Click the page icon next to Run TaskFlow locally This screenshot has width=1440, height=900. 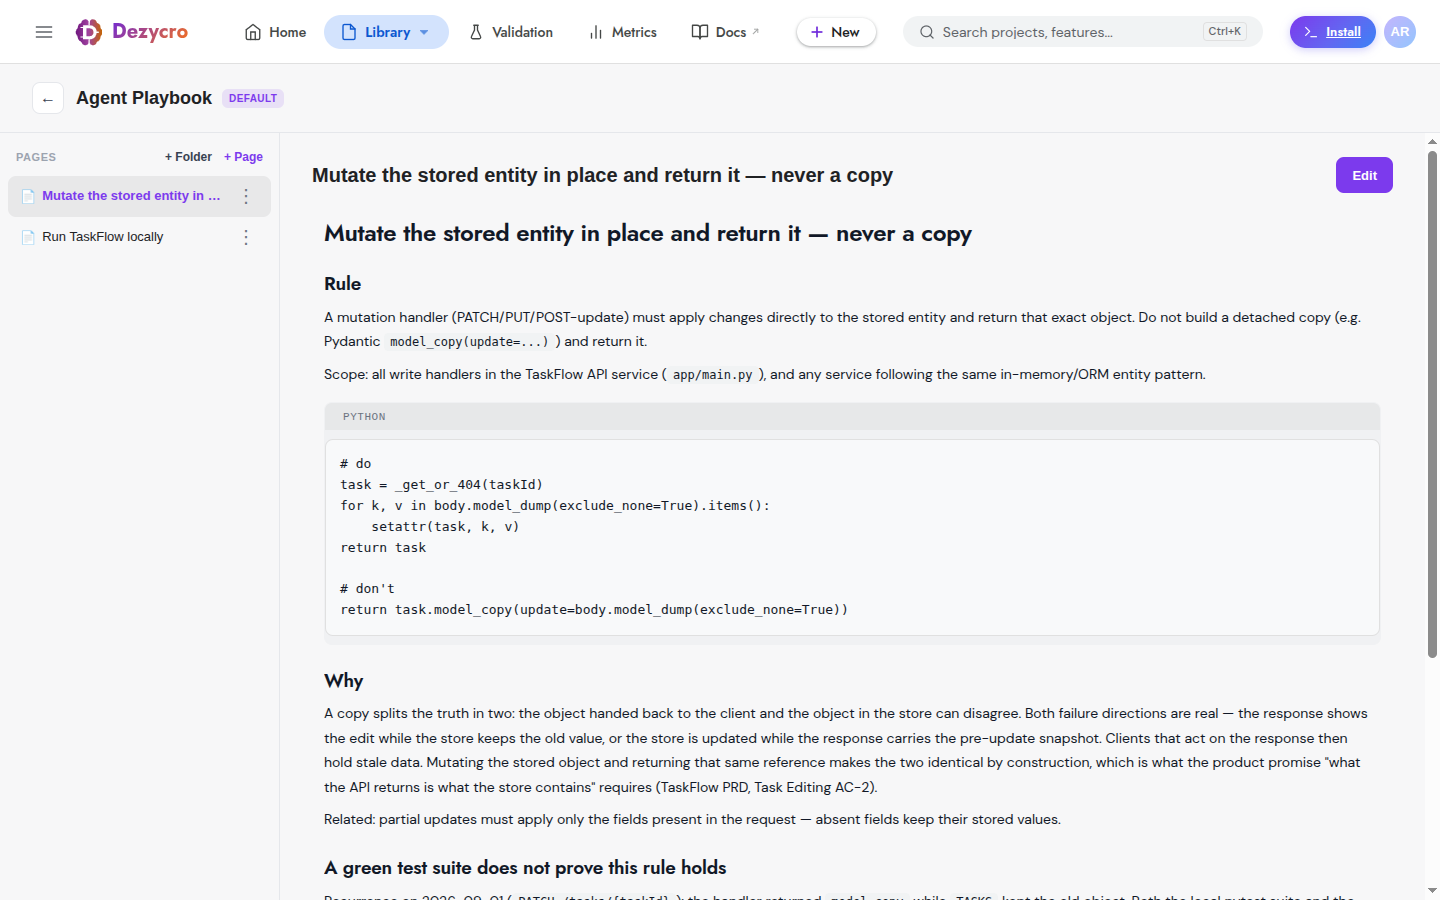click(28, 237)
